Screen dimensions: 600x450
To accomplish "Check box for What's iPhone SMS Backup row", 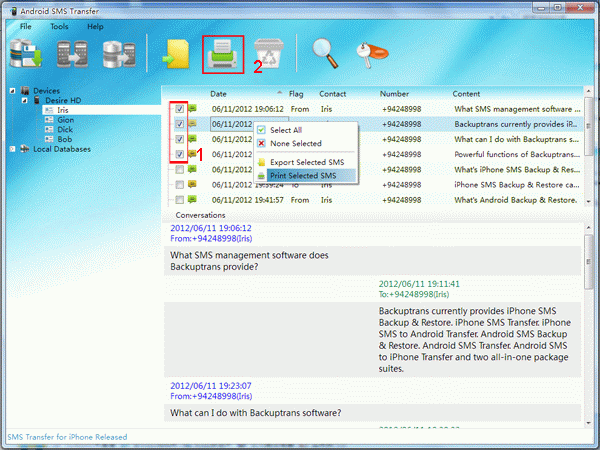I will coord(179,170).
